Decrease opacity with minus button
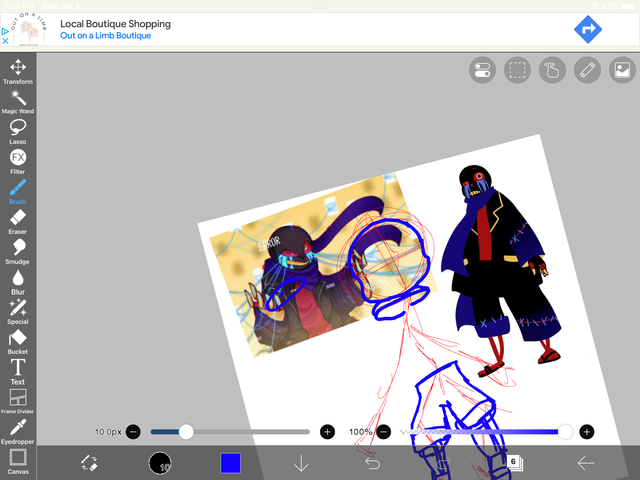The height and width of the screenshot is (480, 640). point(384,431)
